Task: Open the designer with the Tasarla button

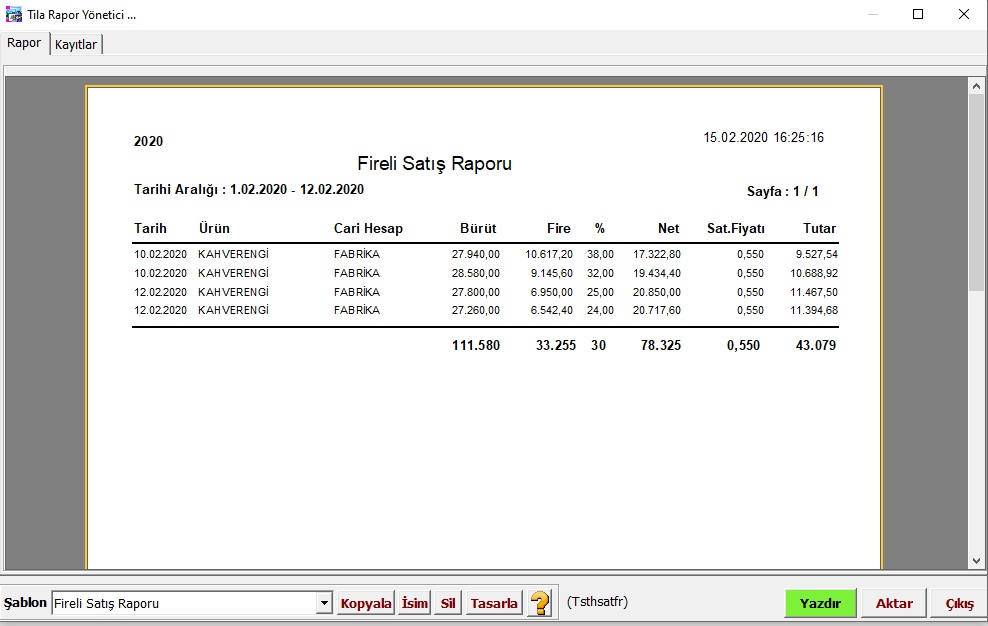Action: click(x=494, y=603)
